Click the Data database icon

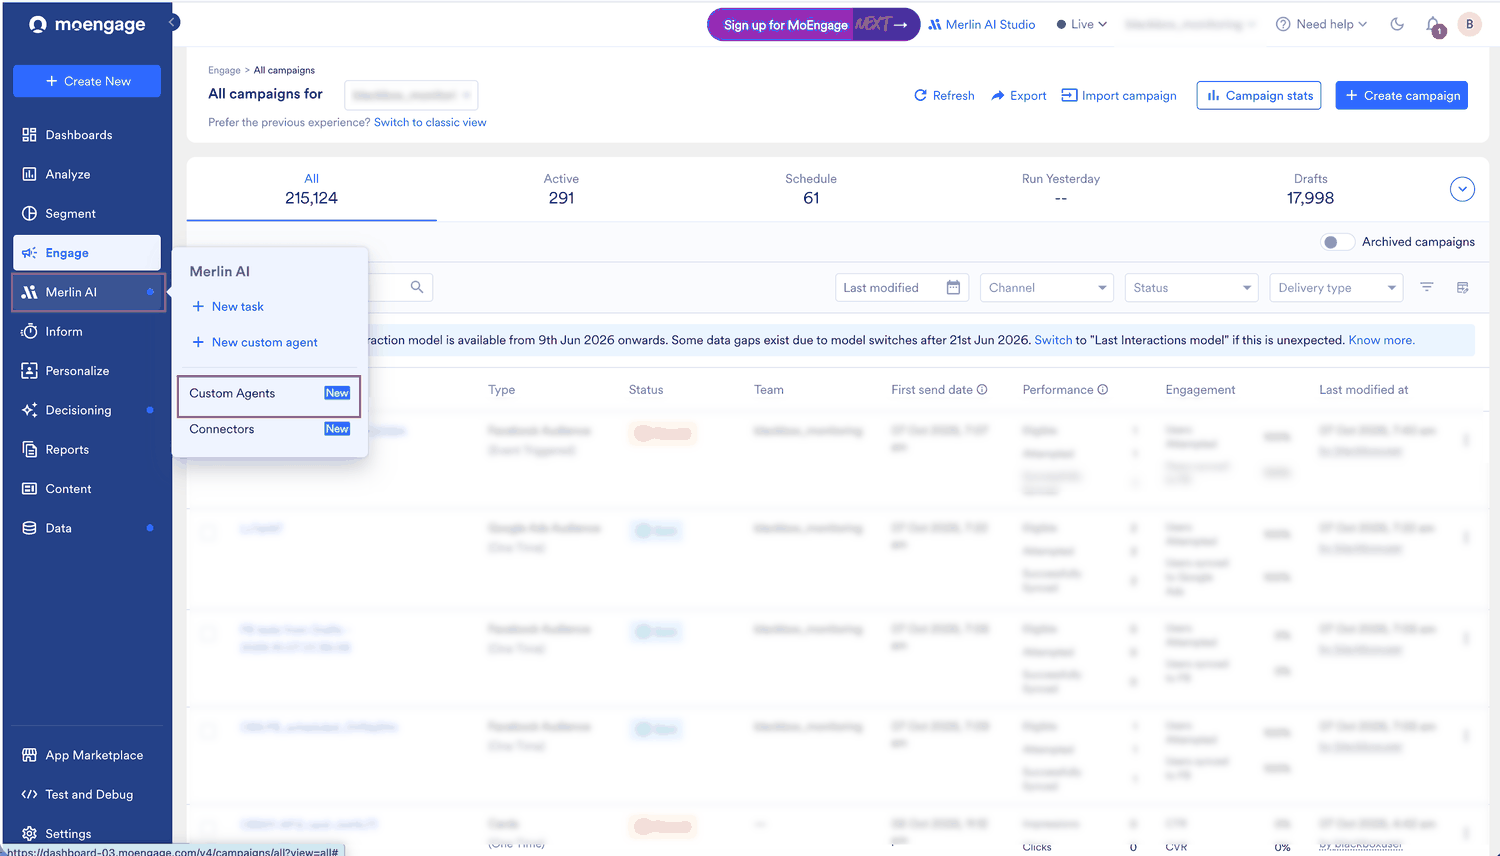coord(29,528)
